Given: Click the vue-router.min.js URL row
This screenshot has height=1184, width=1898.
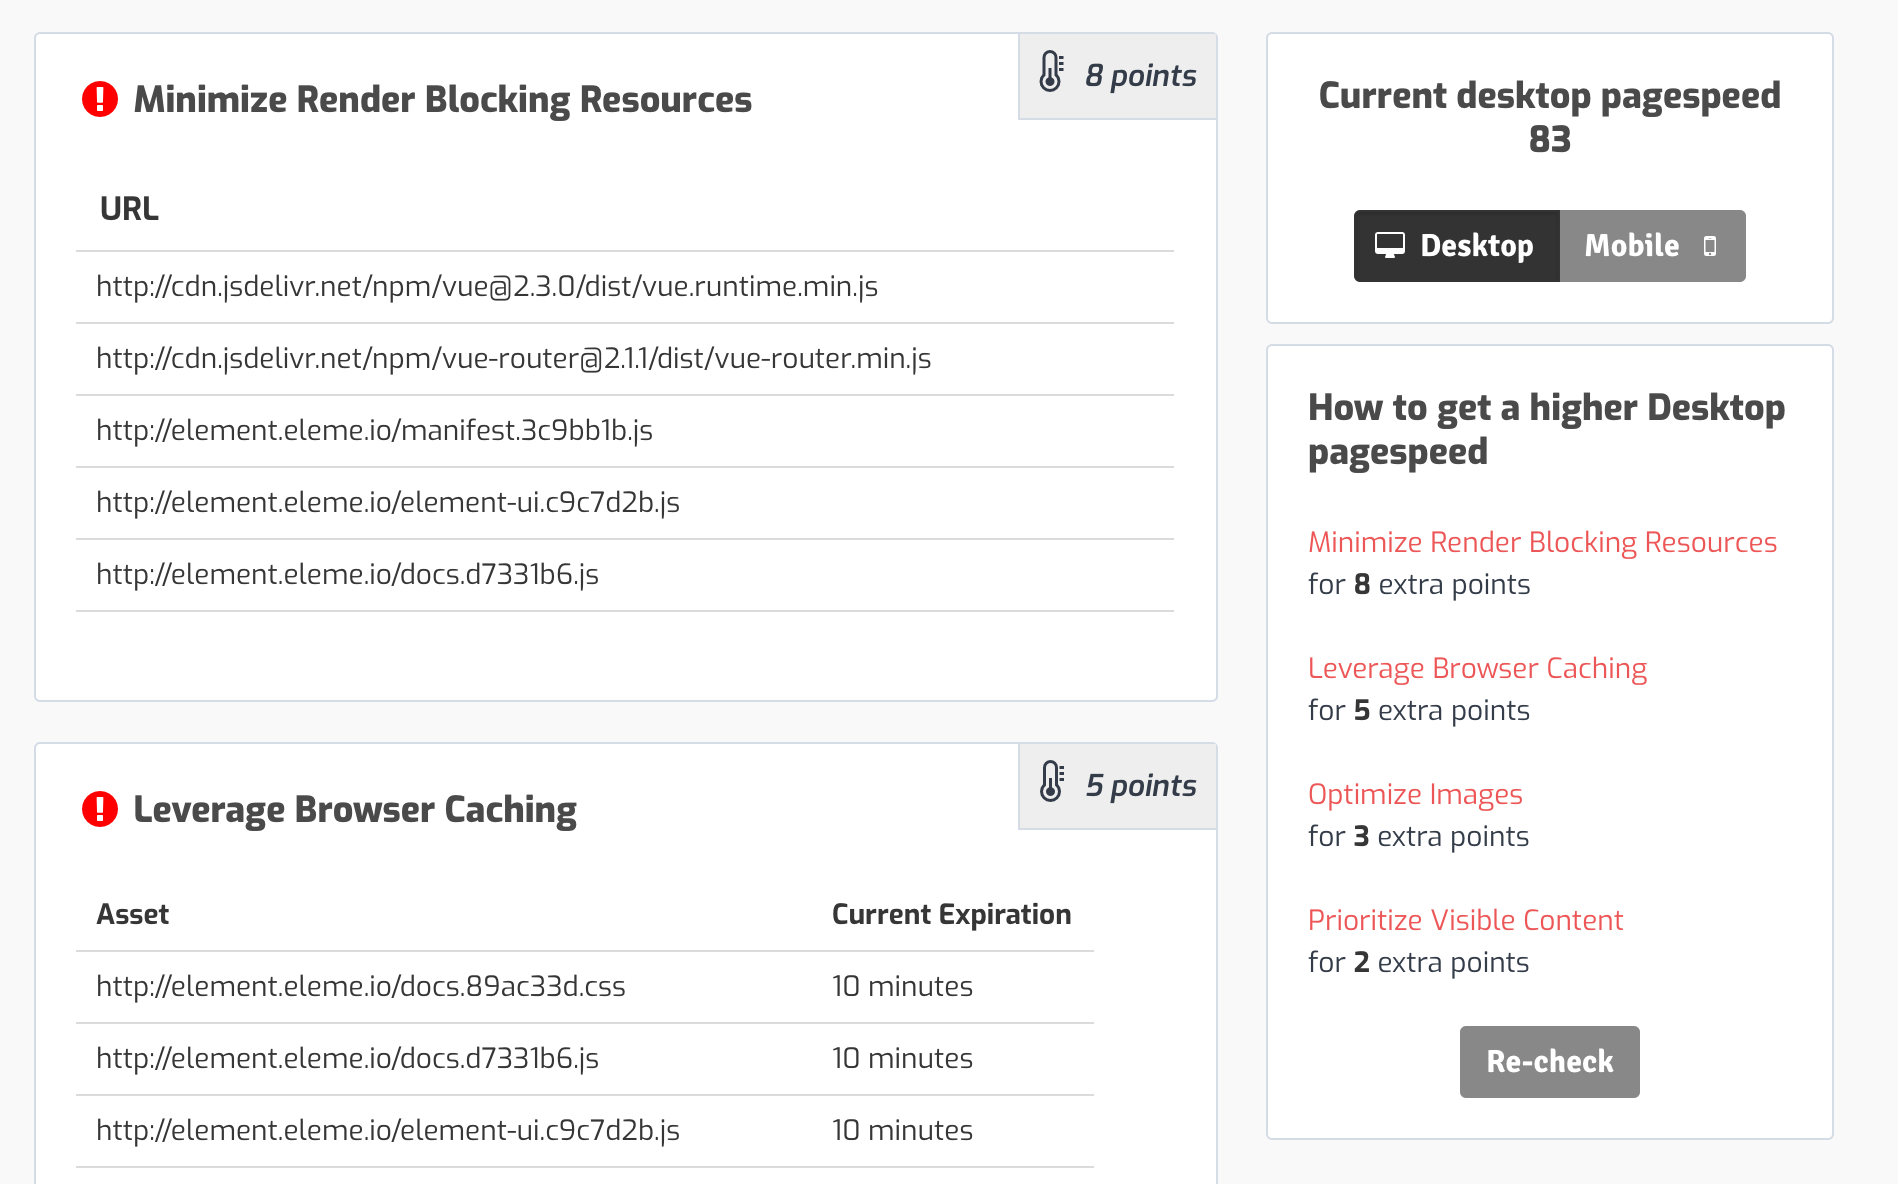Looking at the screenshot, I should click(x=513, y=359).
